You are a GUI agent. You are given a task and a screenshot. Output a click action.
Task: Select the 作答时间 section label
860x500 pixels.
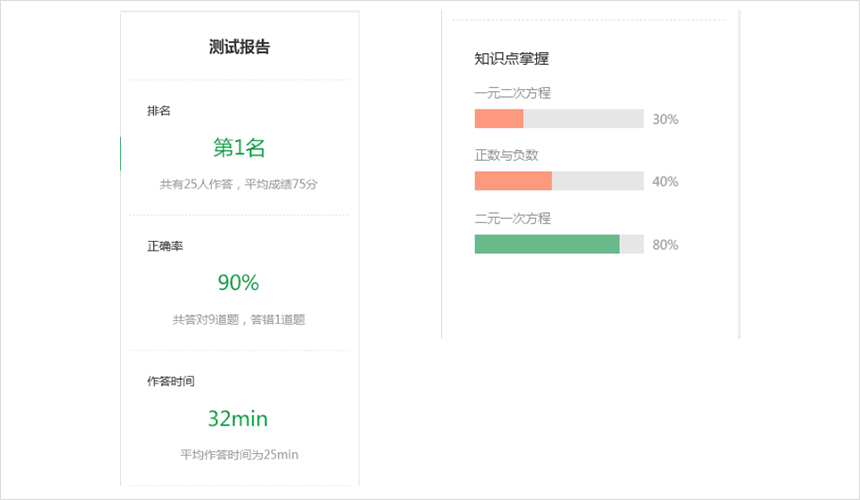coord(171,381)
